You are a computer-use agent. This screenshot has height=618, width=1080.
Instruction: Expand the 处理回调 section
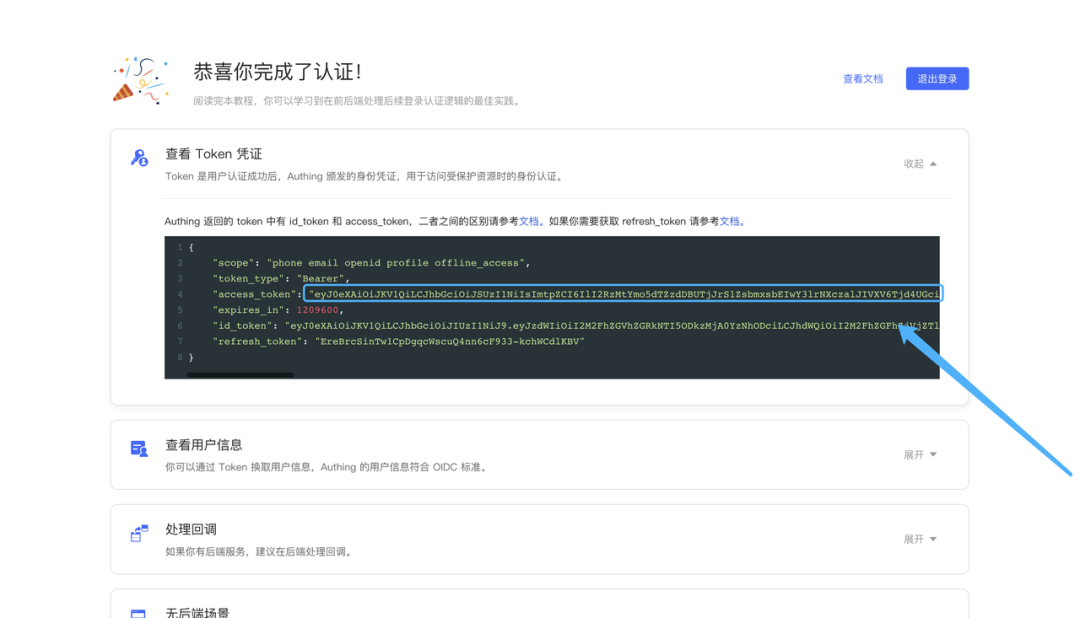point(920,539)
